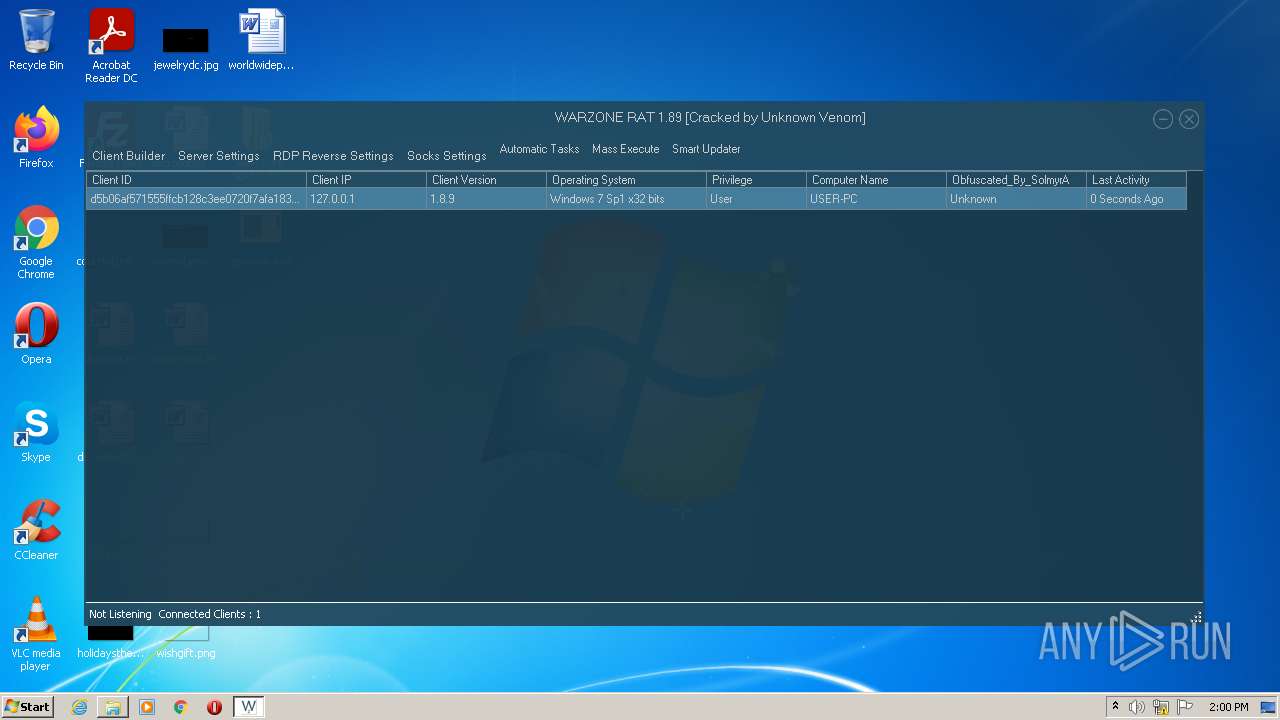Select jewelrydc.jpg file on desktop
The height and width of the screenshot is (720, 1280).
(186, 48)
